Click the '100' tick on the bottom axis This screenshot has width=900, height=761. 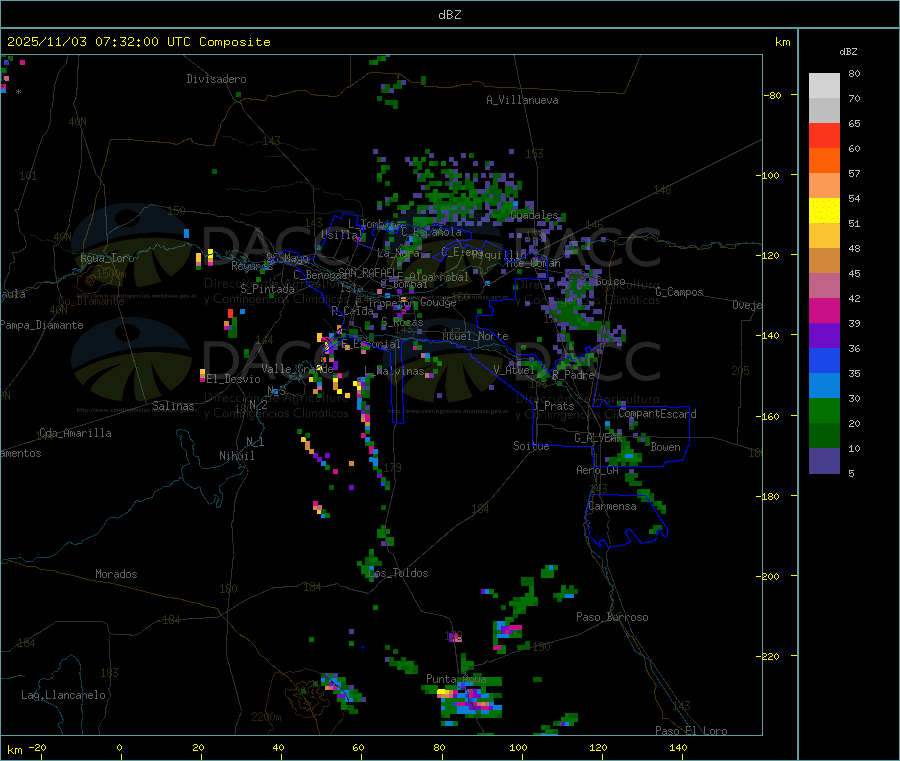coord(518,747)
